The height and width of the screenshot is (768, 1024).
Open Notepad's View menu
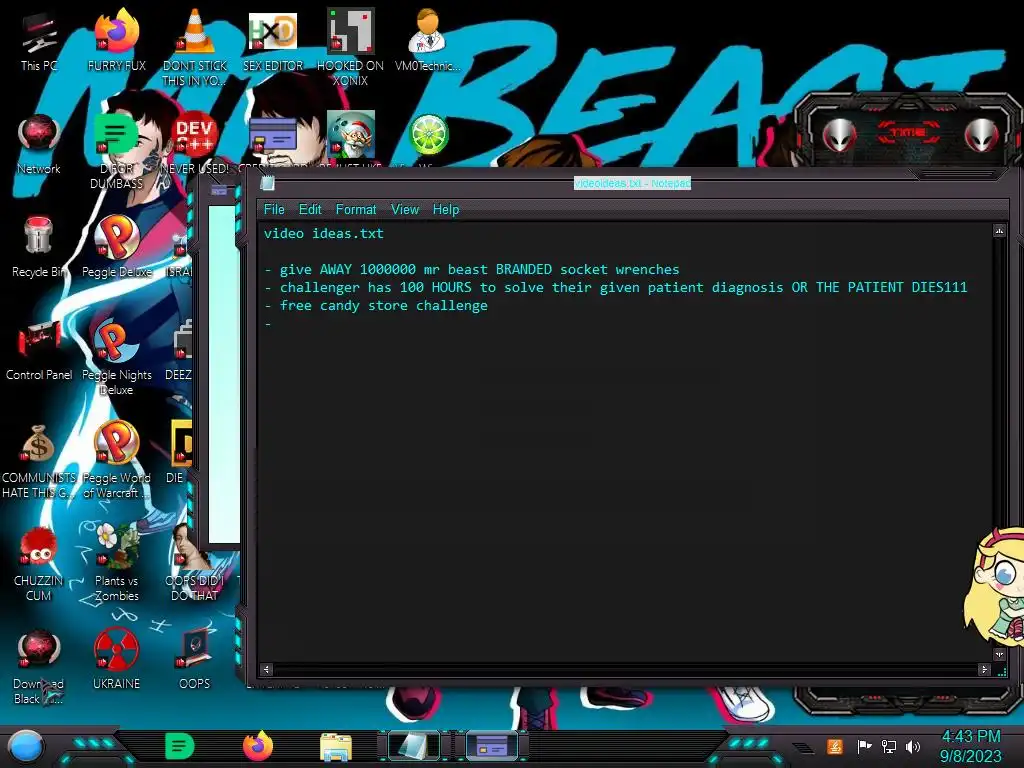(x=404, y=210)
